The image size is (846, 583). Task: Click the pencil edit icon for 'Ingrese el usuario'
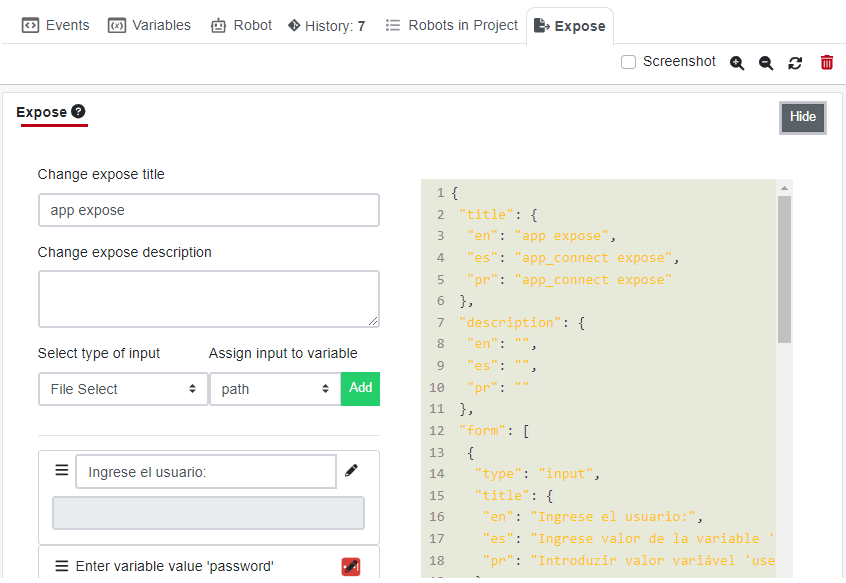tap(352, 470)
